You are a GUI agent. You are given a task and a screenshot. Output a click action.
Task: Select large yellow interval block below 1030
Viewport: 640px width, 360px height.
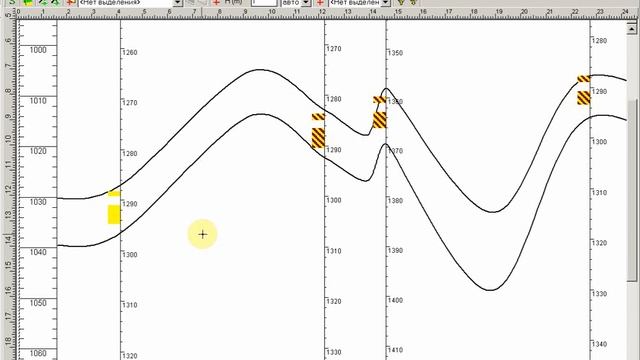point(114,215)
